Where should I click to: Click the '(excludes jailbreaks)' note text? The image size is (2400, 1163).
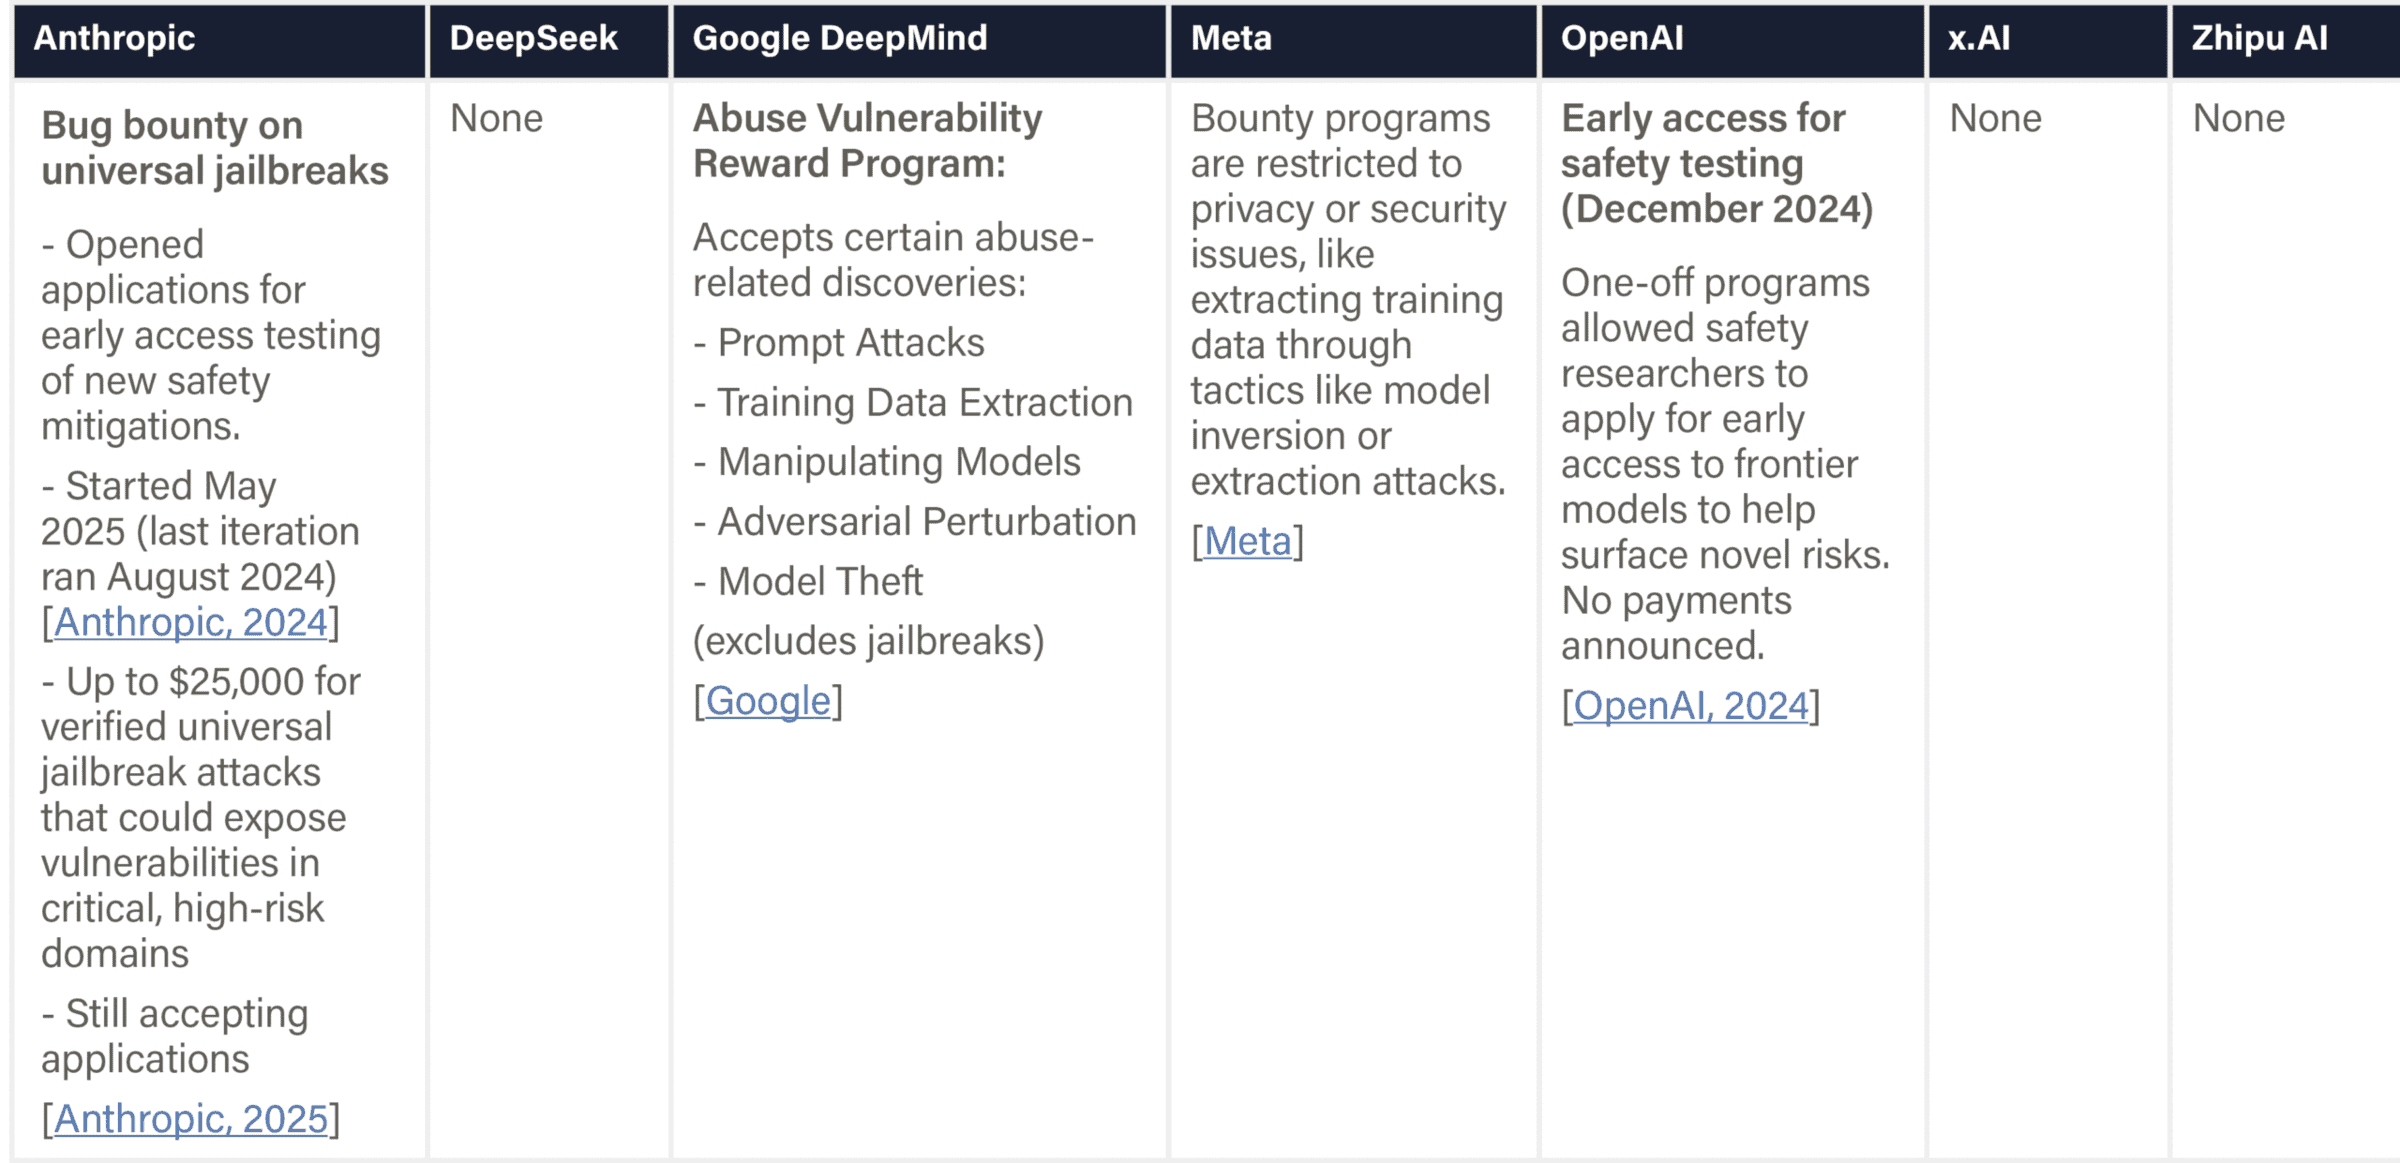[868, 641]
